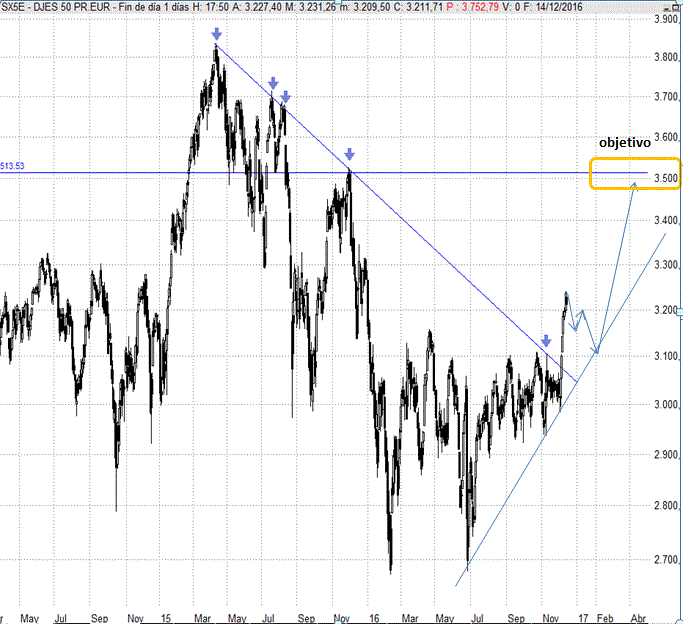
Task: Click the year 16 label on time axis
Action: tap(374, 618)
